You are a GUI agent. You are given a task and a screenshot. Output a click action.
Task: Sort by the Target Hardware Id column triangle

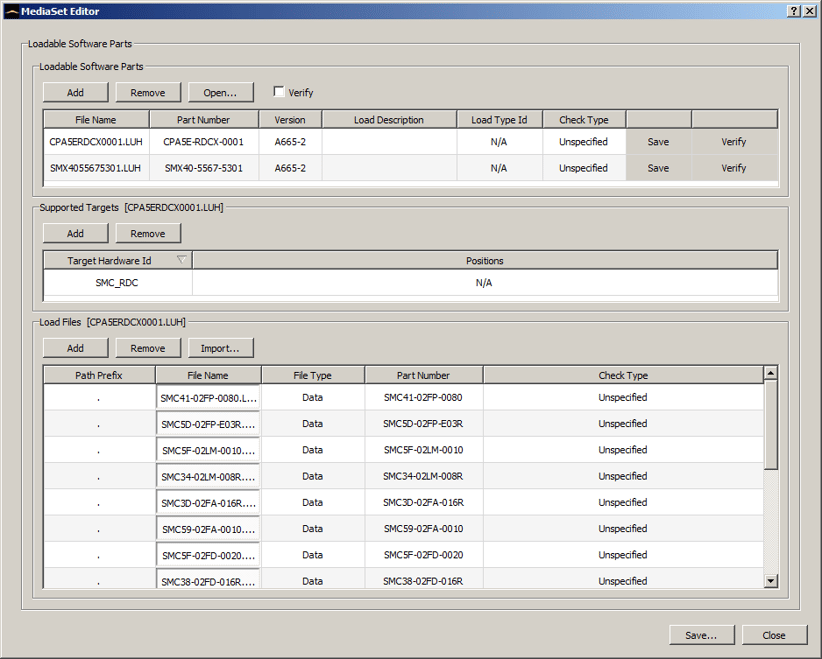pos(180,259)
